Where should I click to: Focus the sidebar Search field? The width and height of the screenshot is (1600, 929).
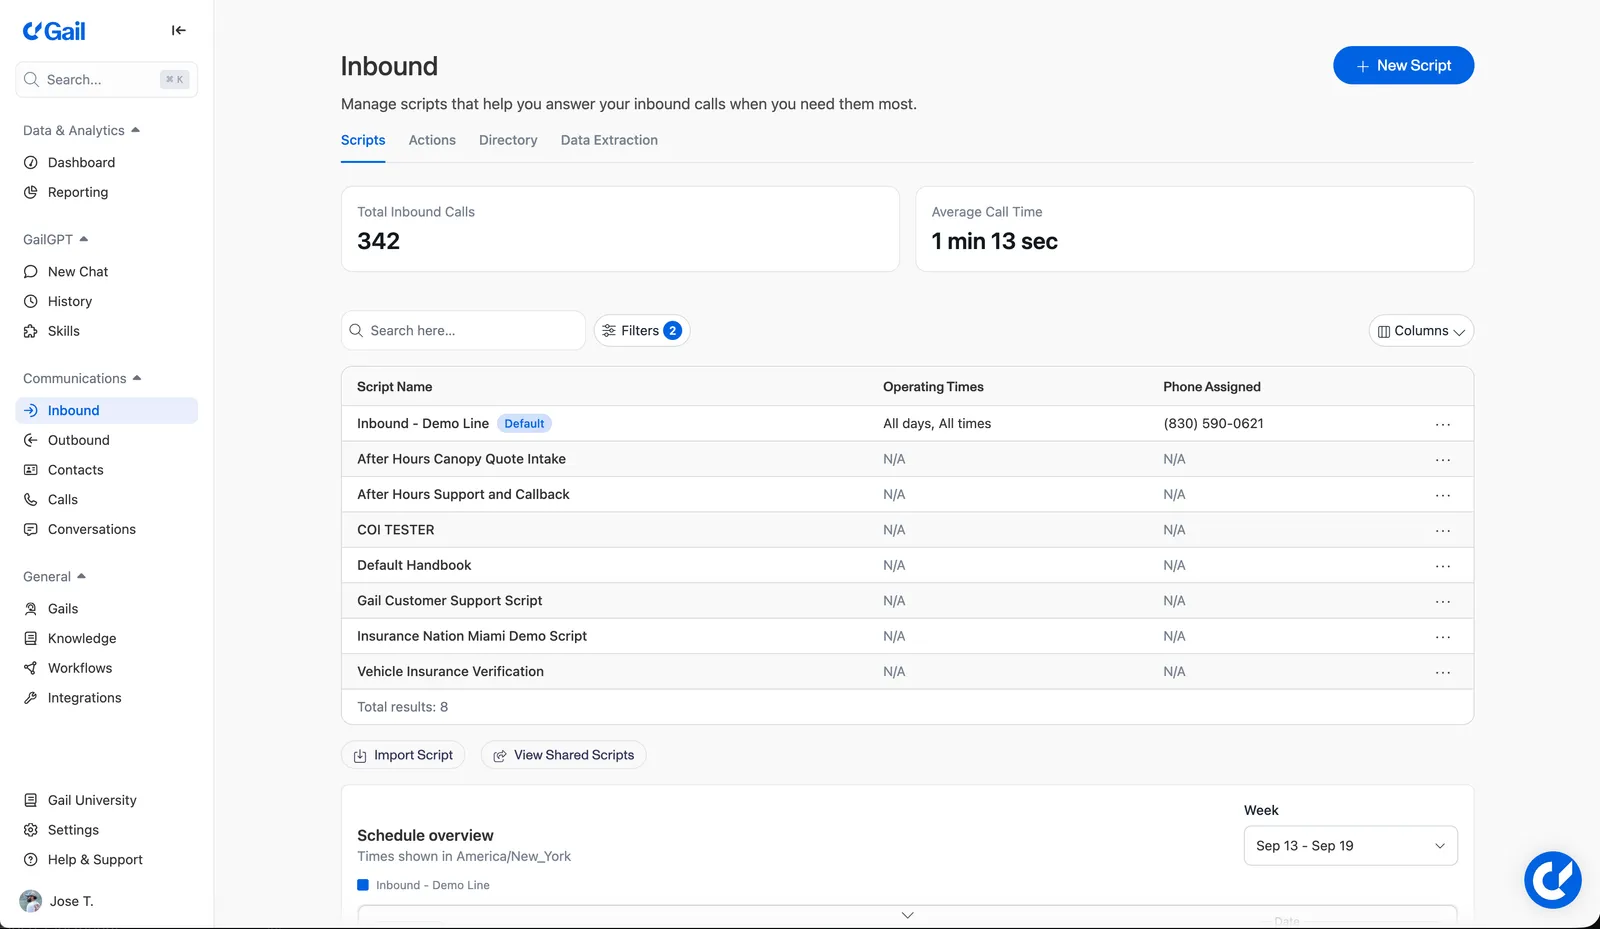(106, 80)
